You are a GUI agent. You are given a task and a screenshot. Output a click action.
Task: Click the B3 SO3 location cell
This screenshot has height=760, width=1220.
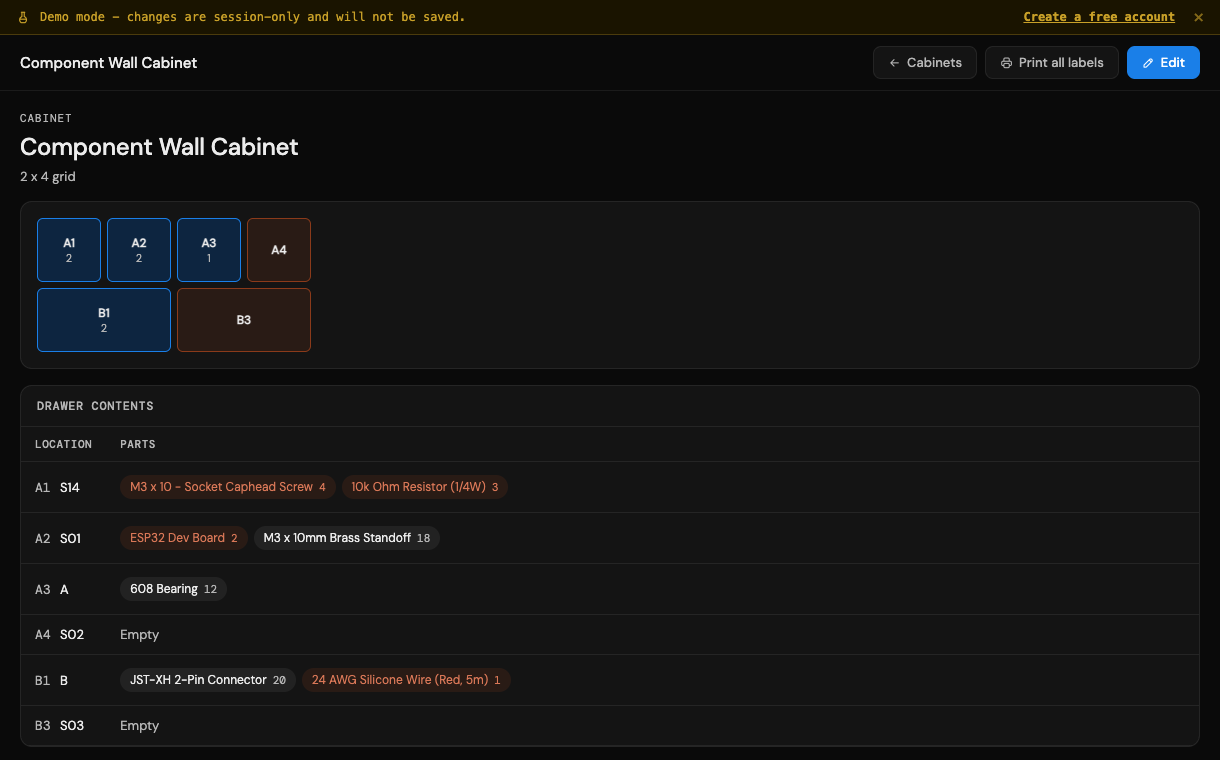click(x=60, y=726)
